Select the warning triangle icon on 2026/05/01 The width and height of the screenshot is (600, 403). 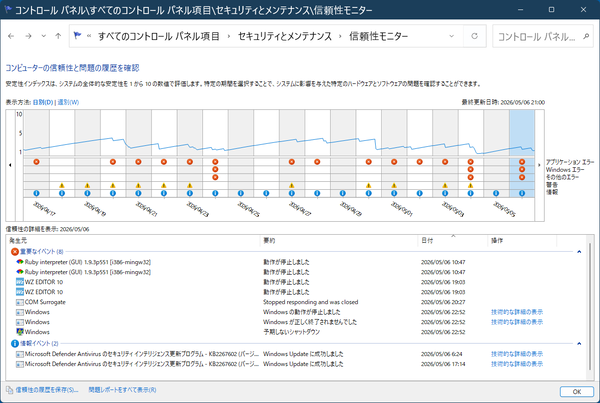pyautogui.click(x=394, y=186)
